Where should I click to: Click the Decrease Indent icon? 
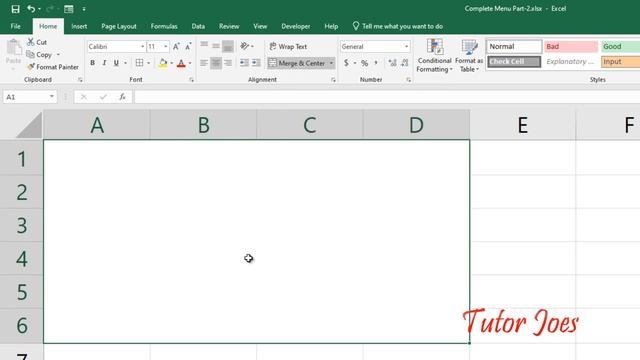click(244, 63)
